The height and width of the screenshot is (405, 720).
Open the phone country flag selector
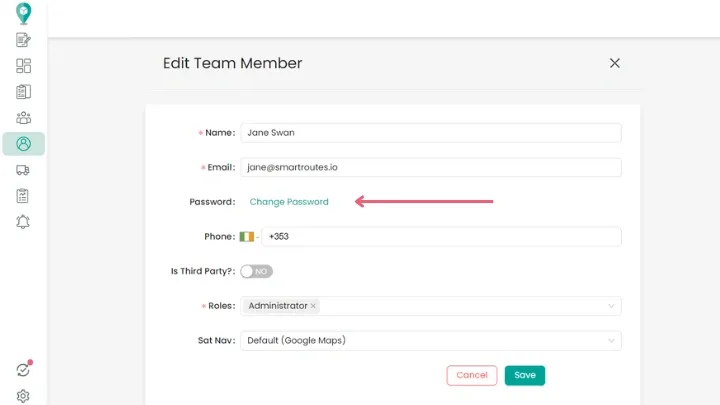click(x=247, y=237)
